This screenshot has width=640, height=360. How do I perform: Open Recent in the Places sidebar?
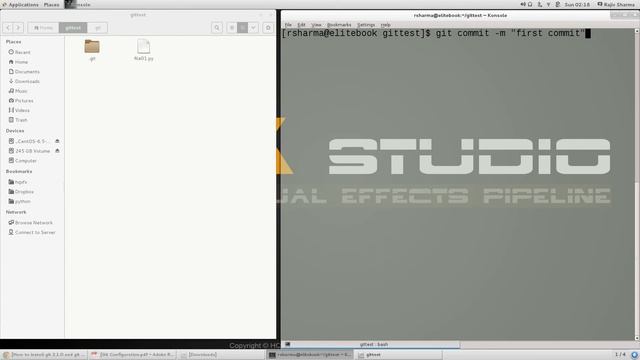(x=20, y=52)
